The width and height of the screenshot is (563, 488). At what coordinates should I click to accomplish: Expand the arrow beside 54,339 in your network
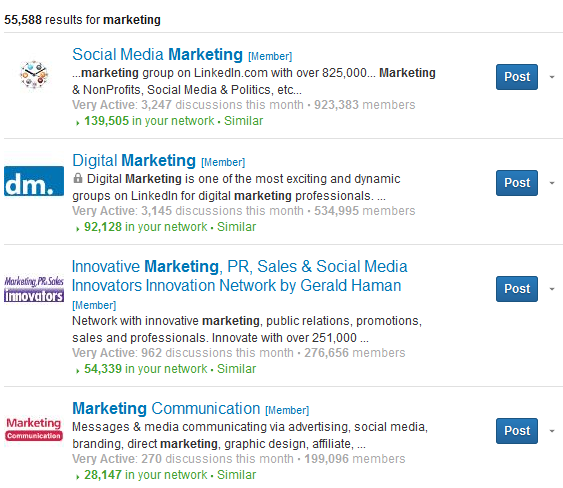[78, 371]
